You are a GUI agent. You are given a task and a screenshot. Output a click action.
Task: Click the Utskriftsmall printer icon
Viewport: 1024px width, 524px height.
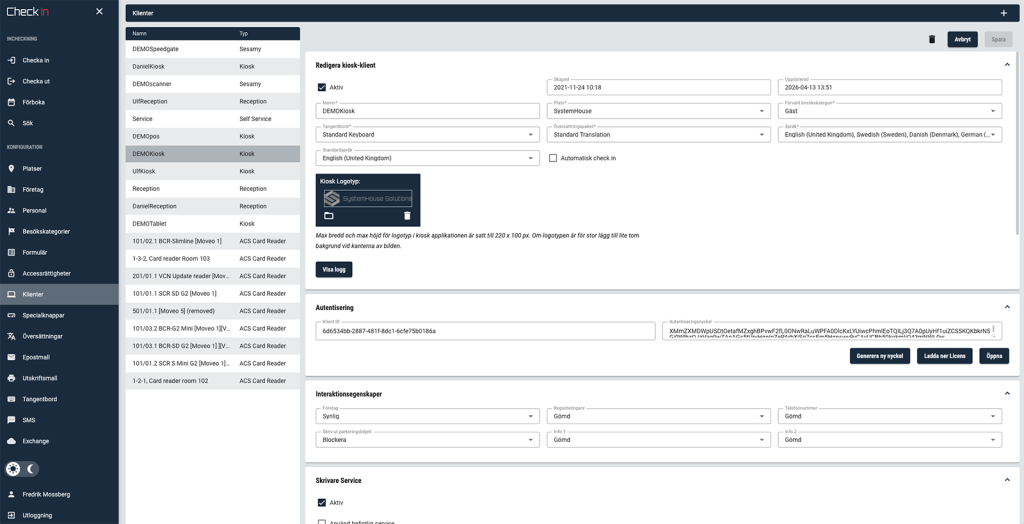11,378
